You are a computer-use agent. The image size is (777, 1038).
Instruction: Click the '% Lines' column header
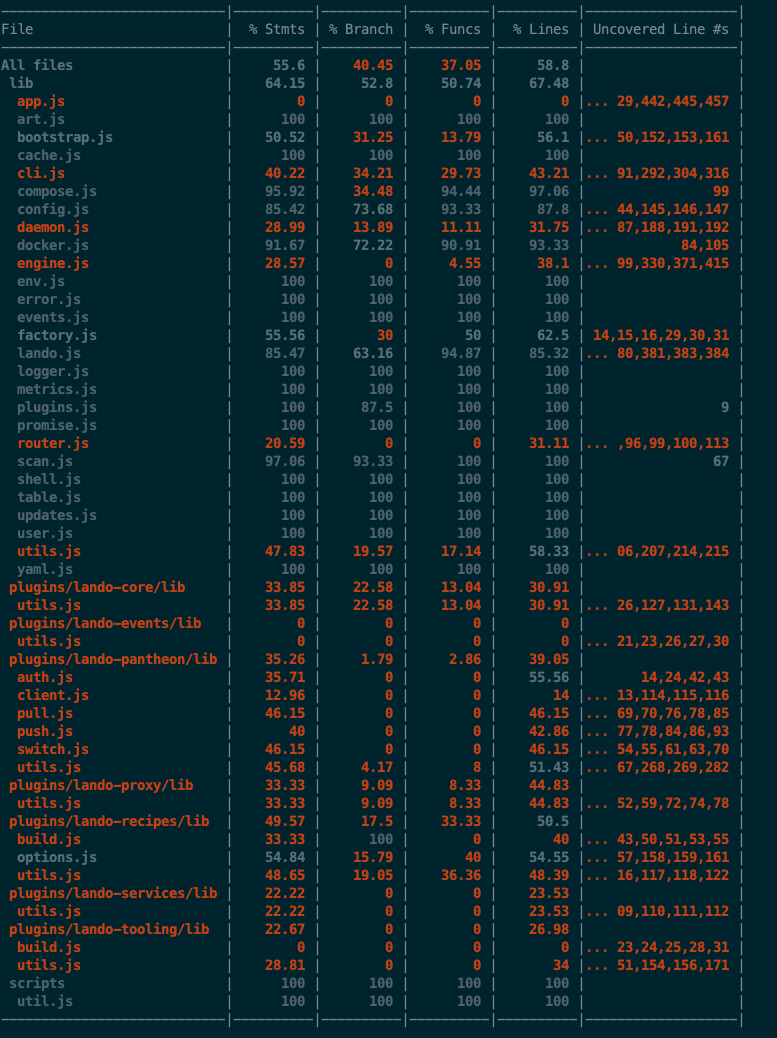[541, 29]
